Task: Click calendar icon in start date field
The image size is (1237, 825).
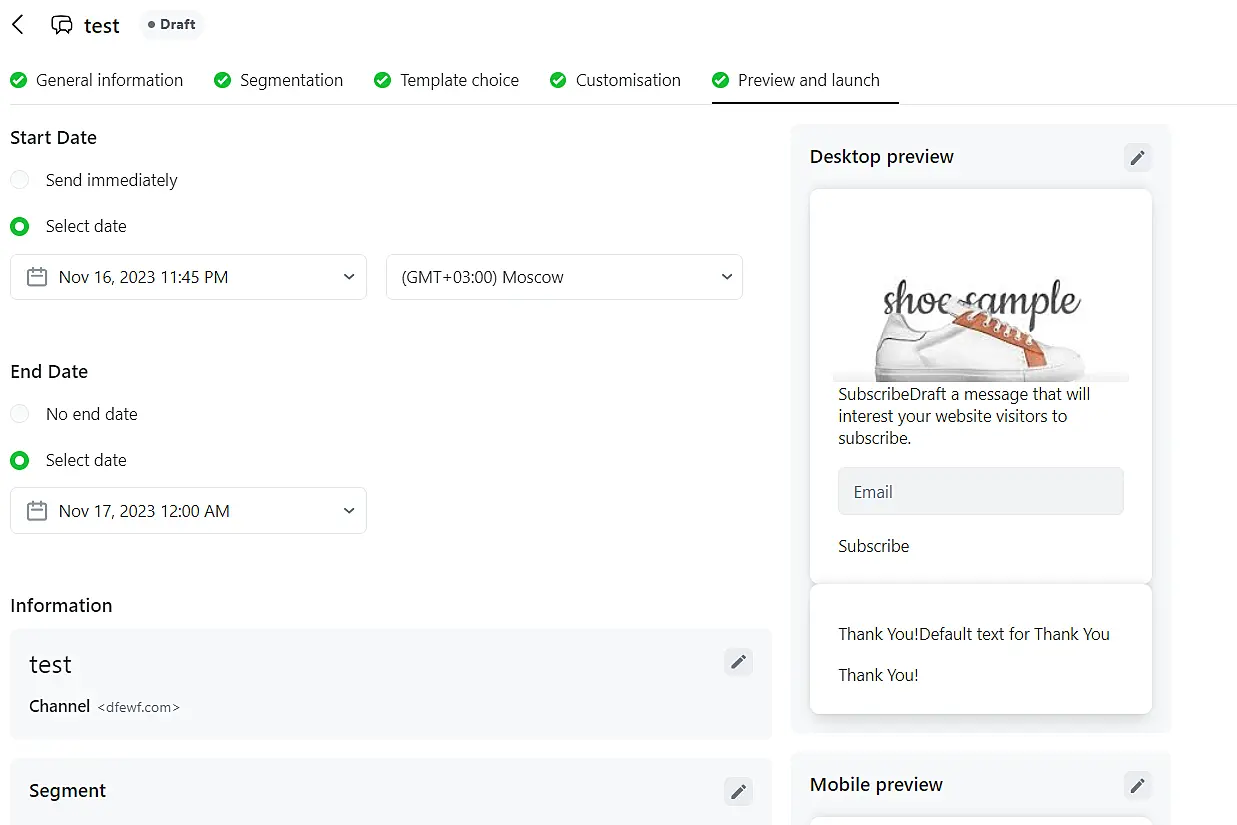Action: coord(37,277)
